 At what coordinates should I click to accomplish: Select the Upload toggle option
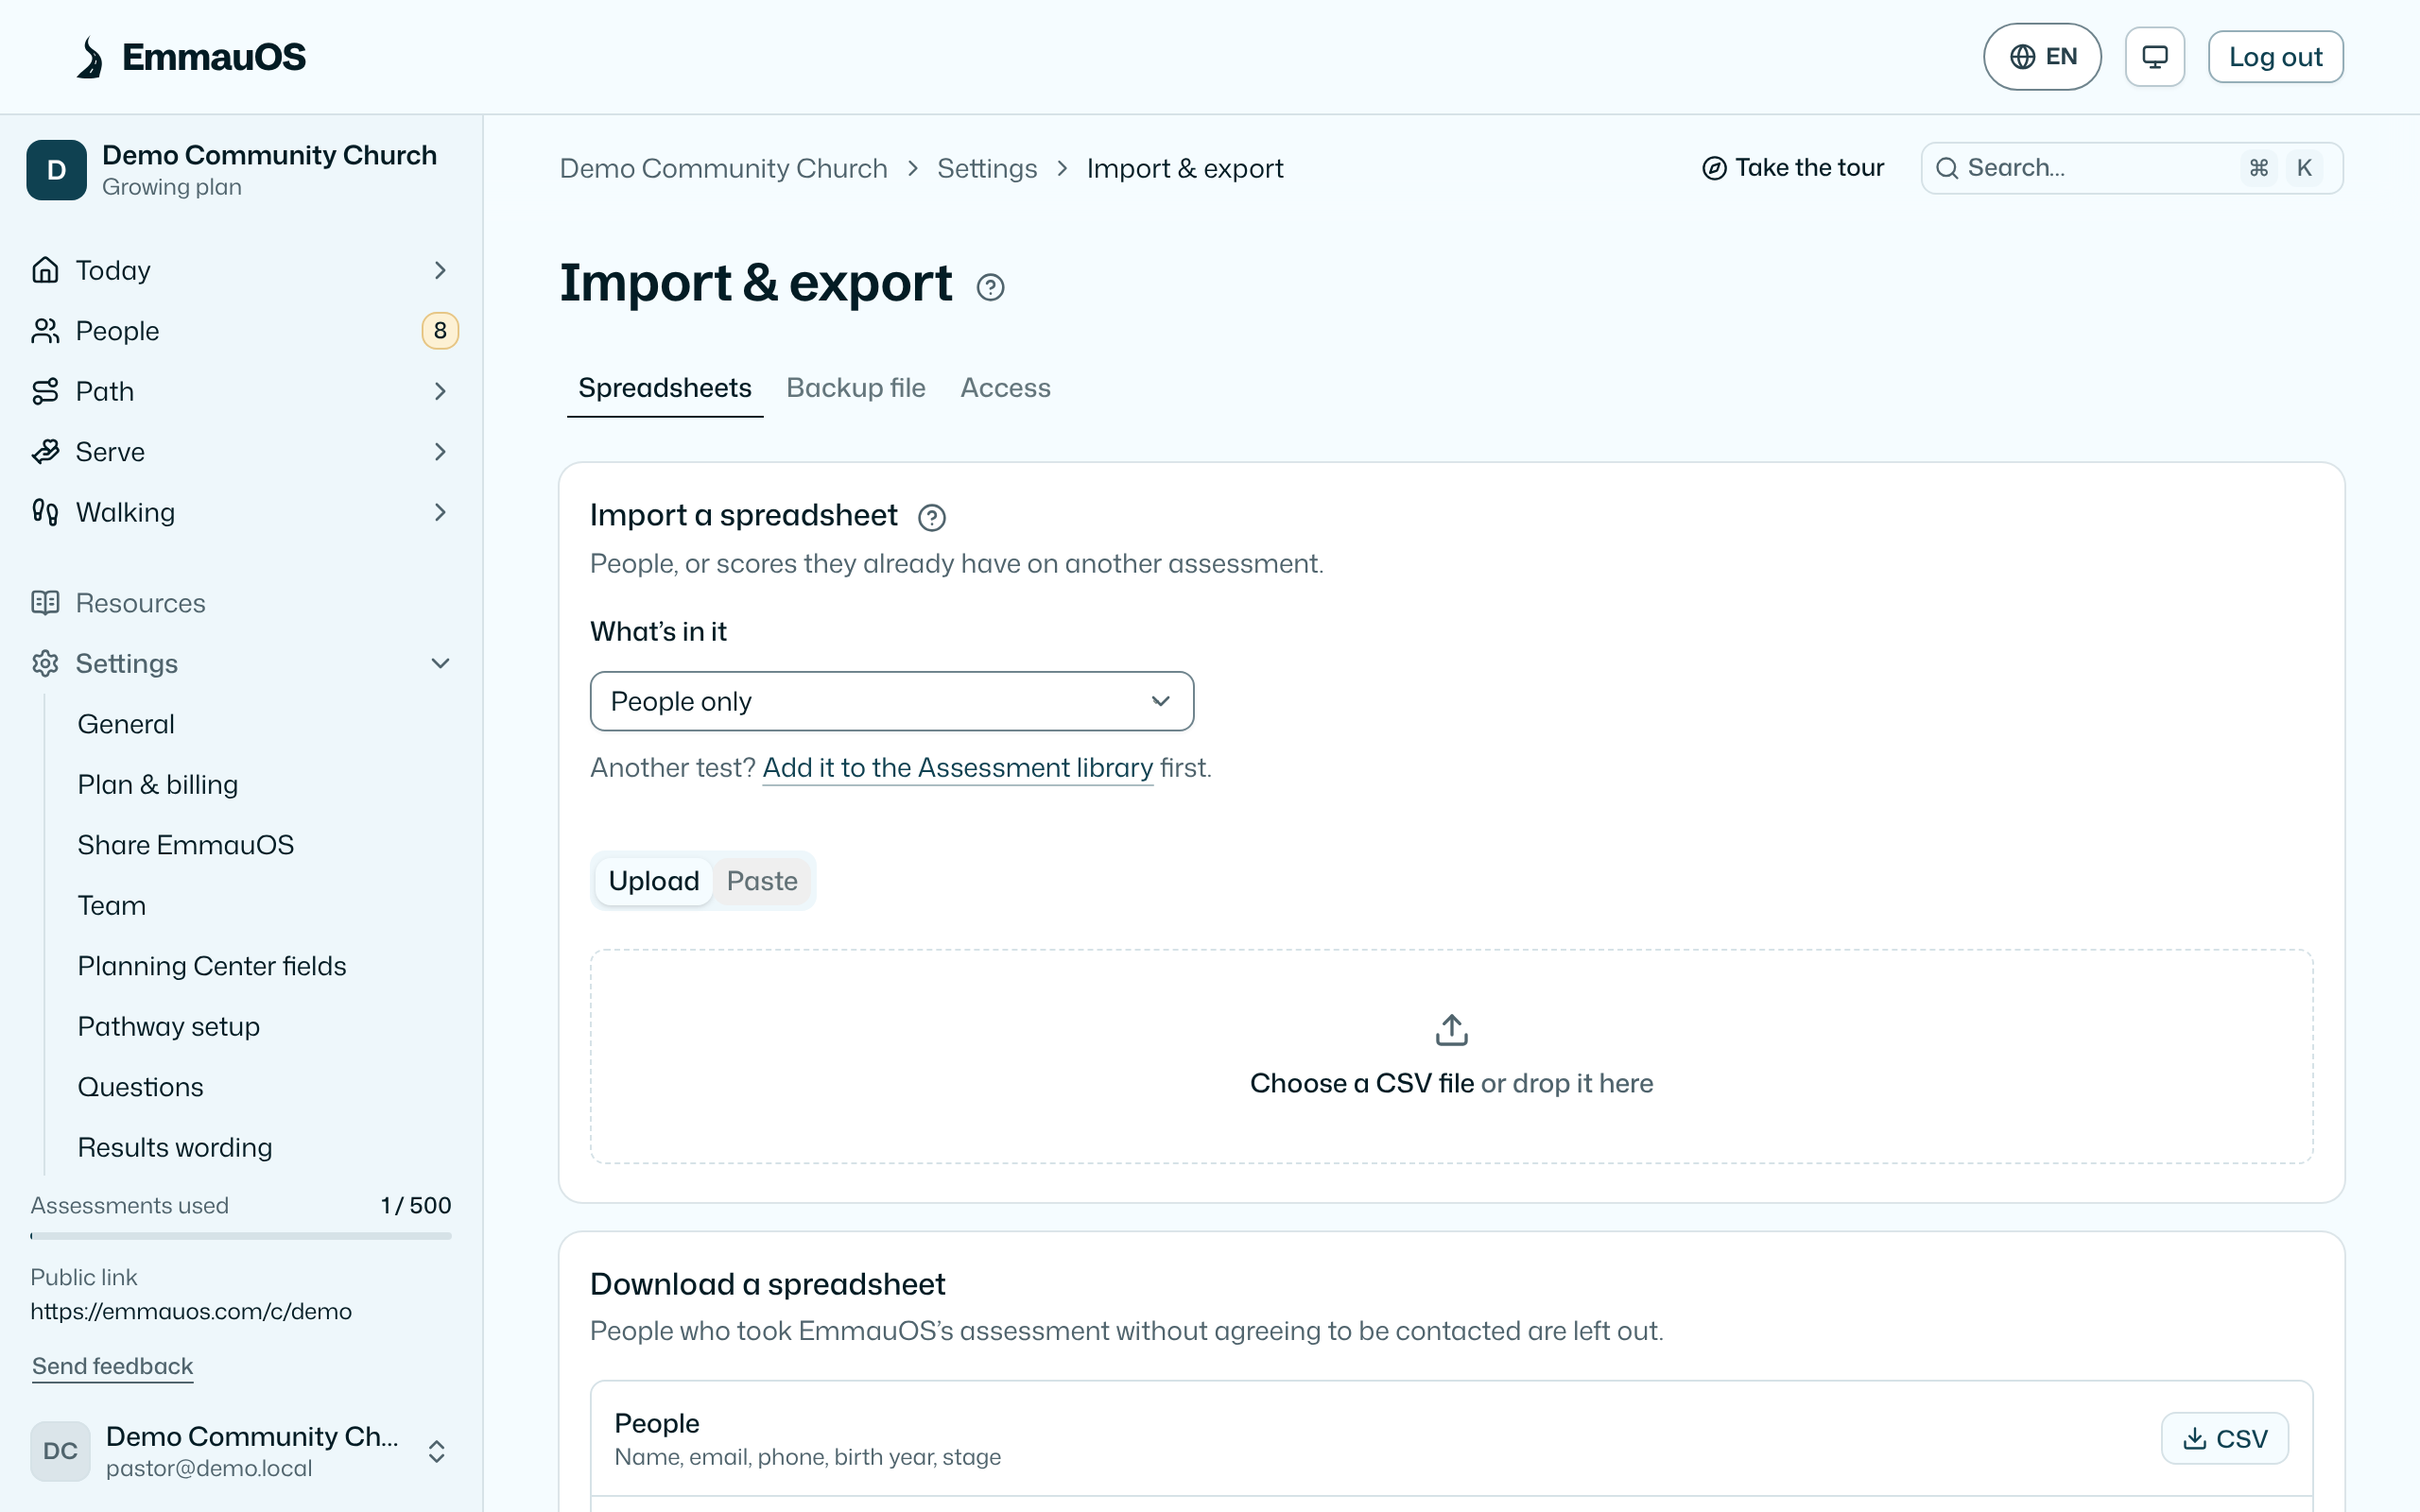click(654, 881)
